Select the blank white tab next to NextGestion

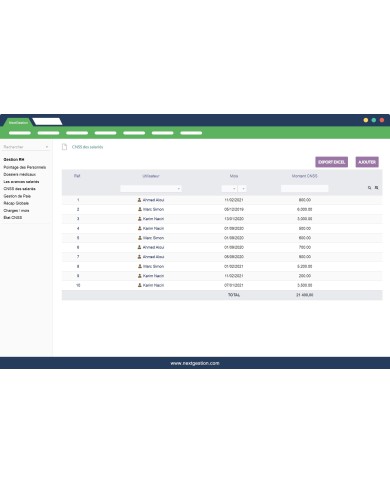47,122
